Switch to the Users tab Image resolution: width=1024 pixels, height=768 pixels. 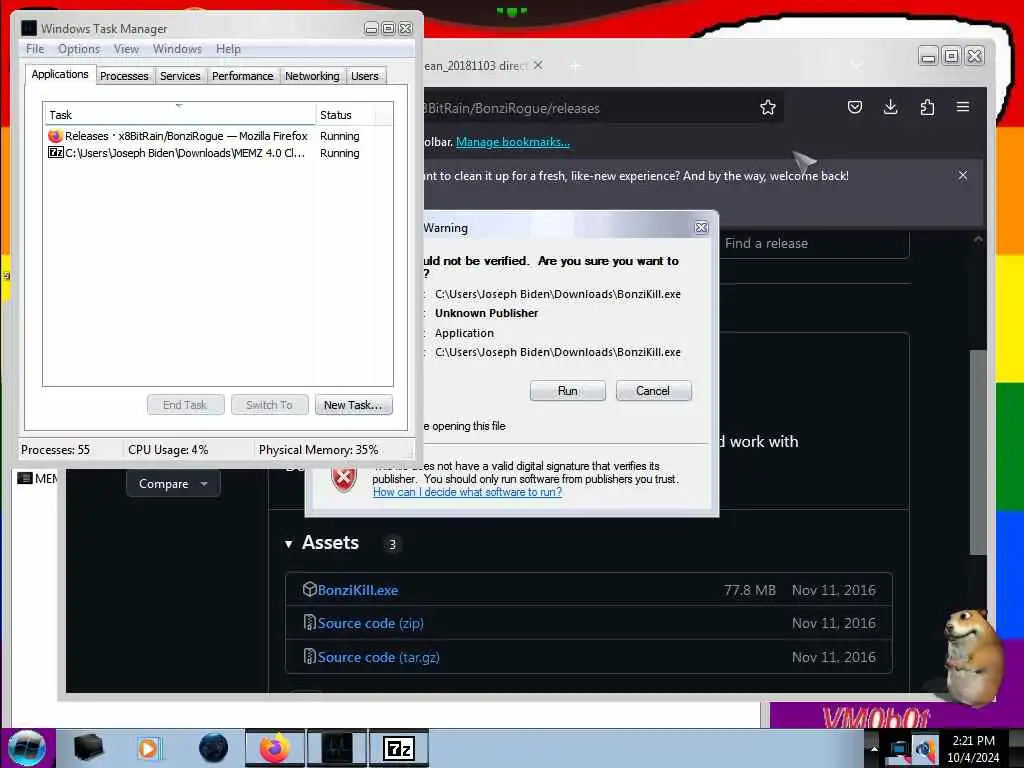tap(364, 76)
